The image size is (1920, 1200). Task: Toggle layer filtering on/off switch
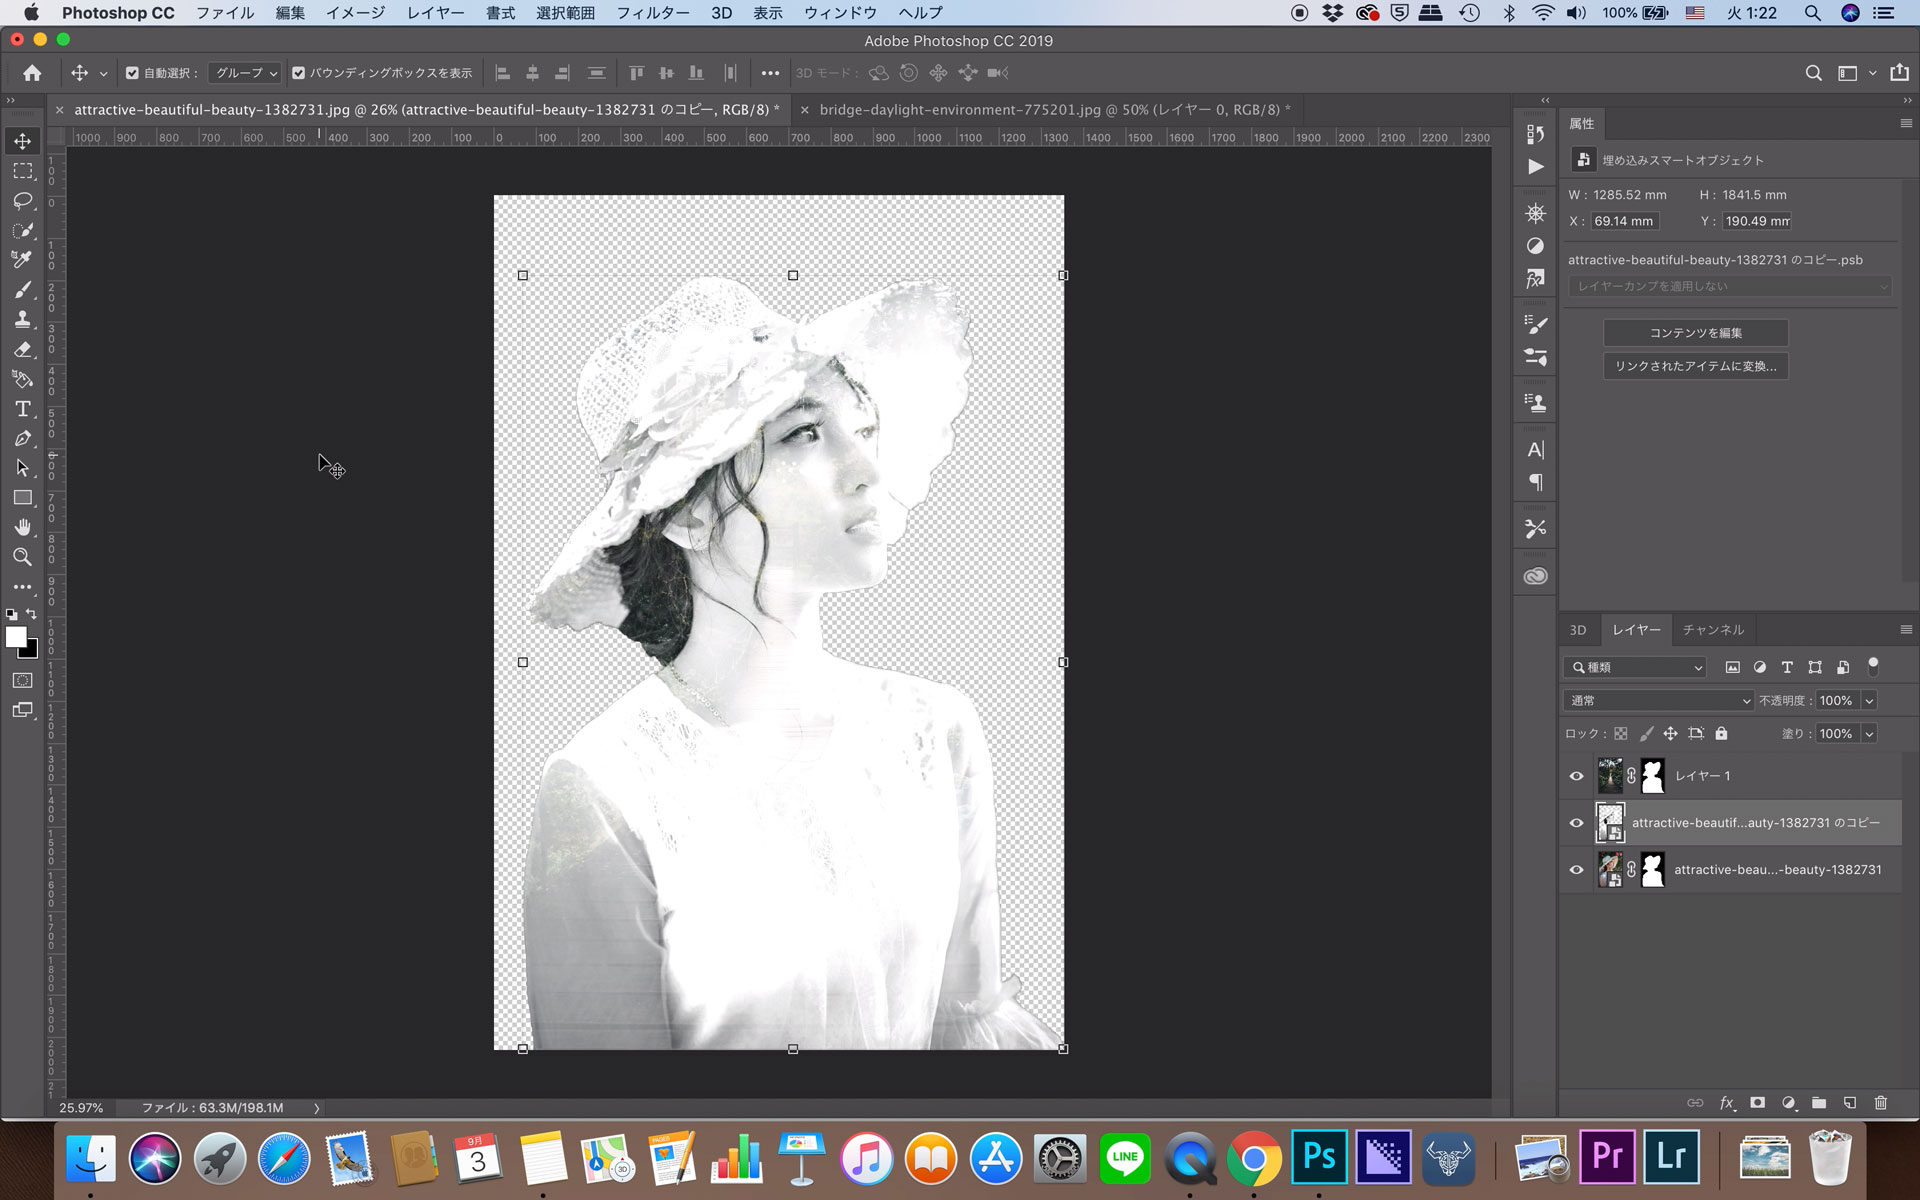click(1873, 666)
